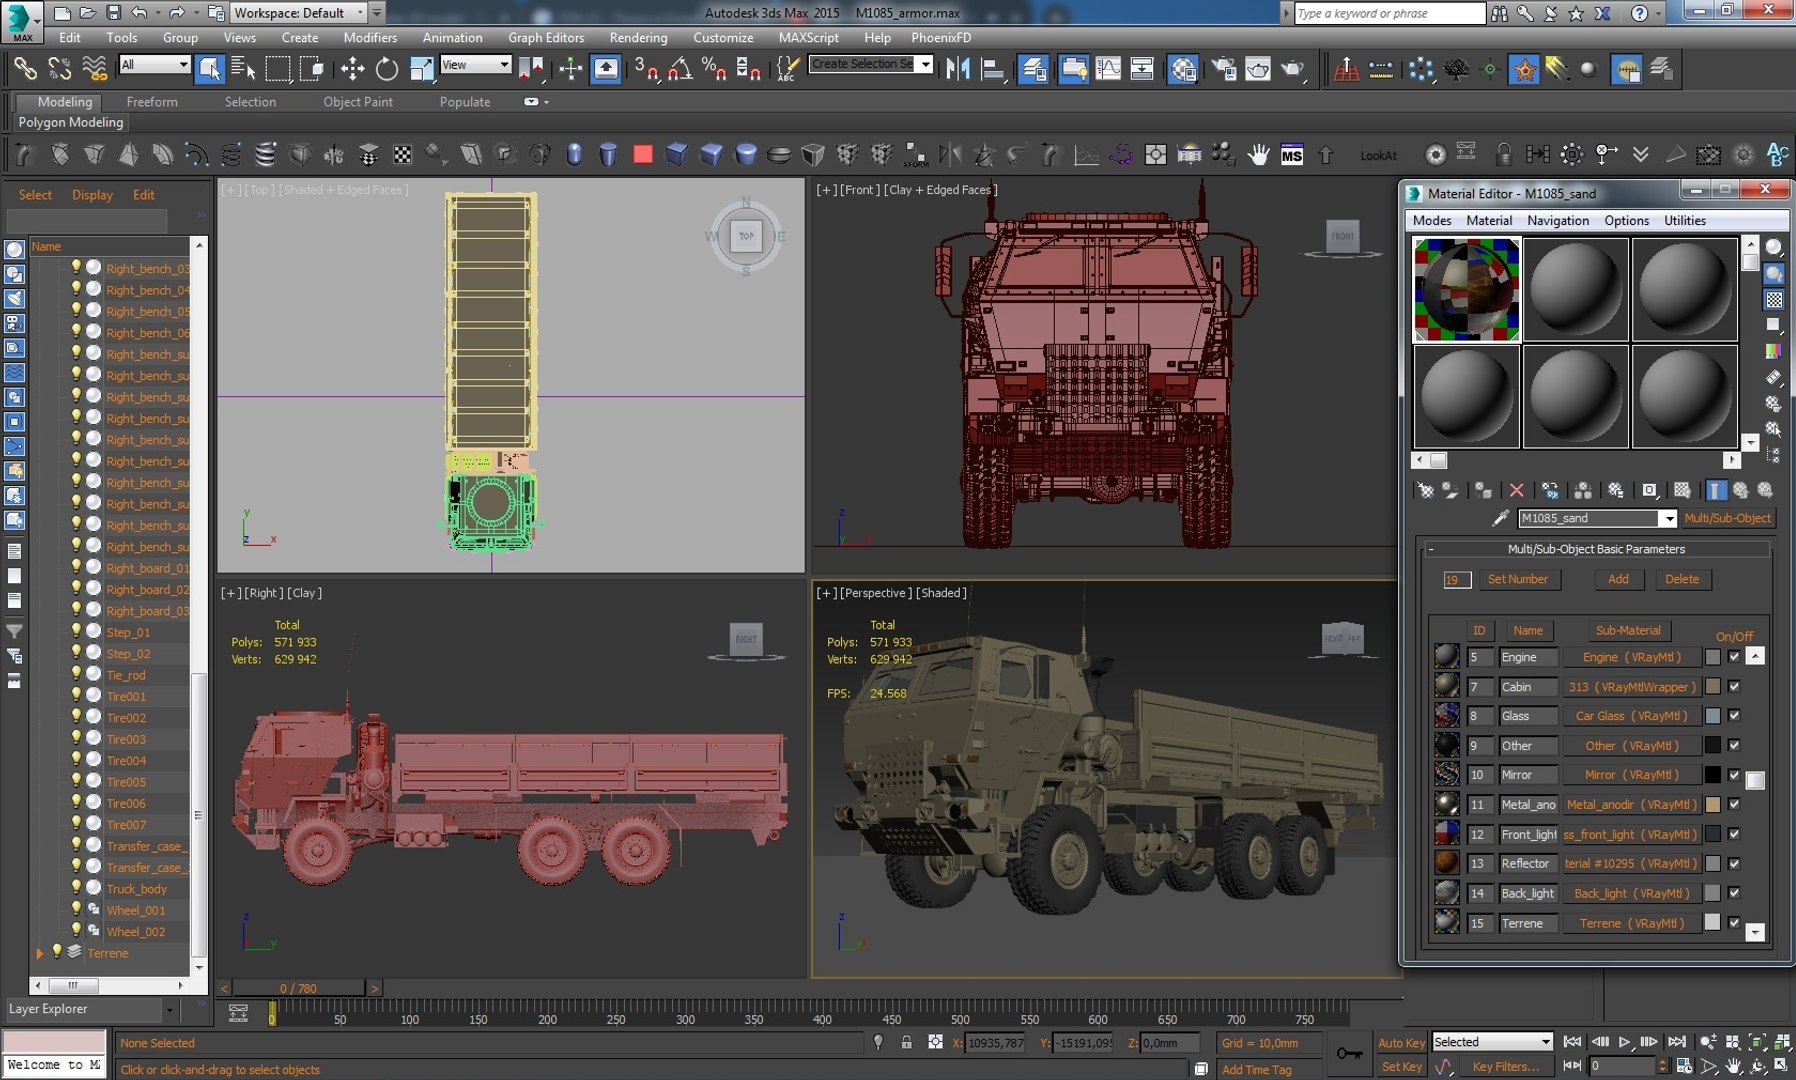The height and width of the screenshot is (1080, 1796).
Task: Activate the Select and Rotate tool
Action: coord(386,69)
